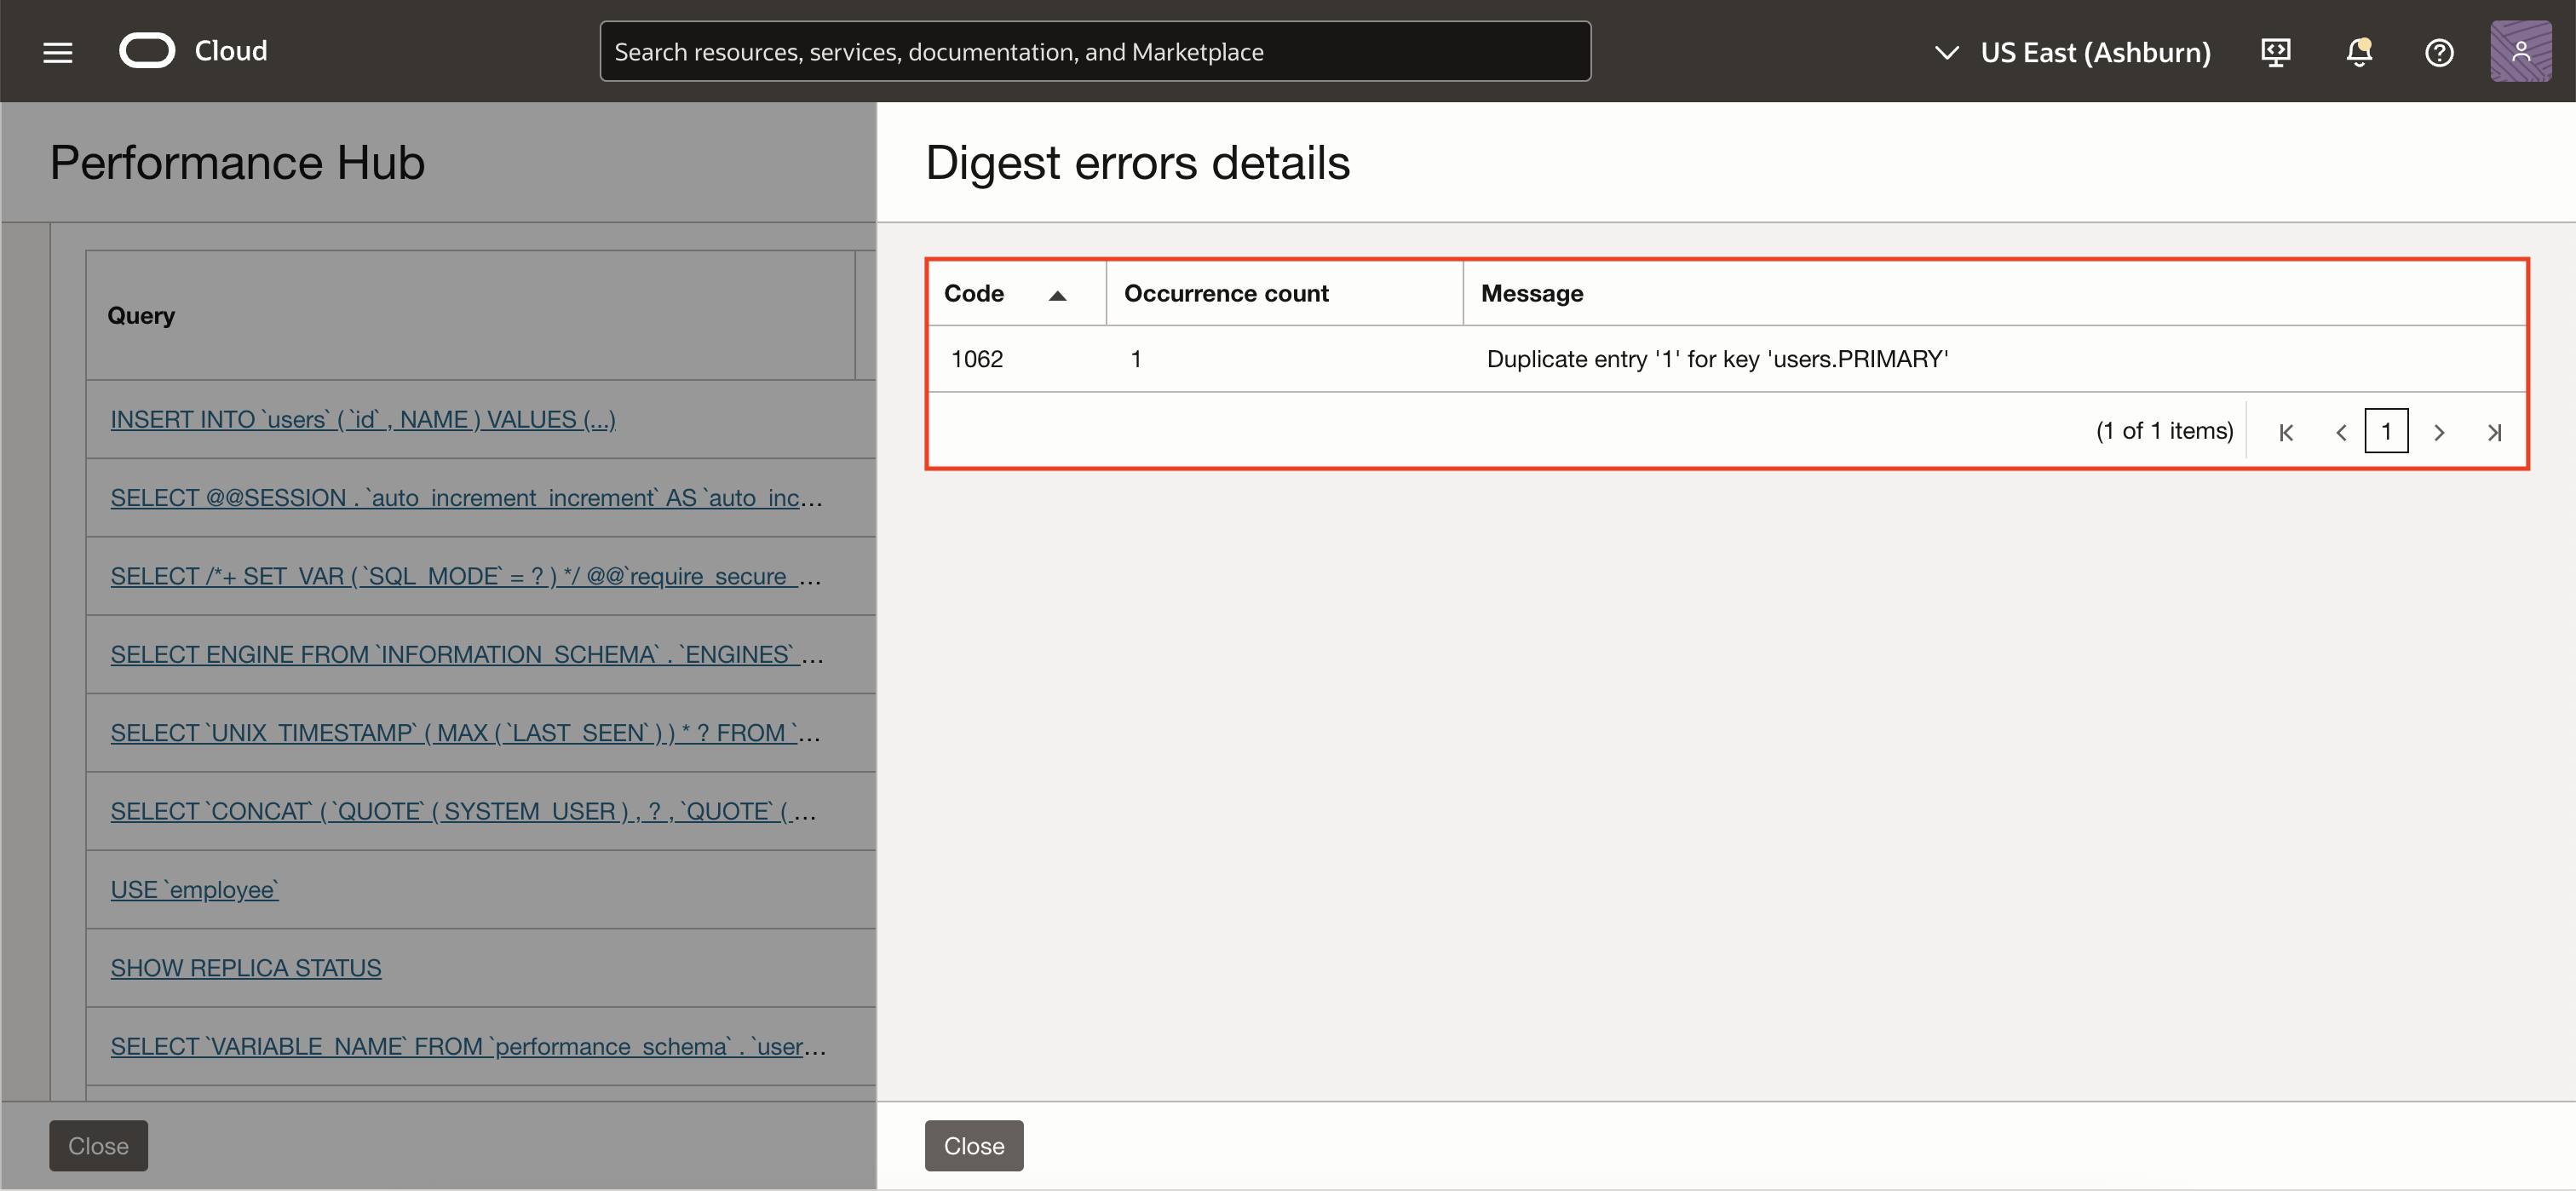Image resolution: width=2576 pixels, height=1191 pixels.
Task: Go to the next error page
Action: click(2440, 431)
